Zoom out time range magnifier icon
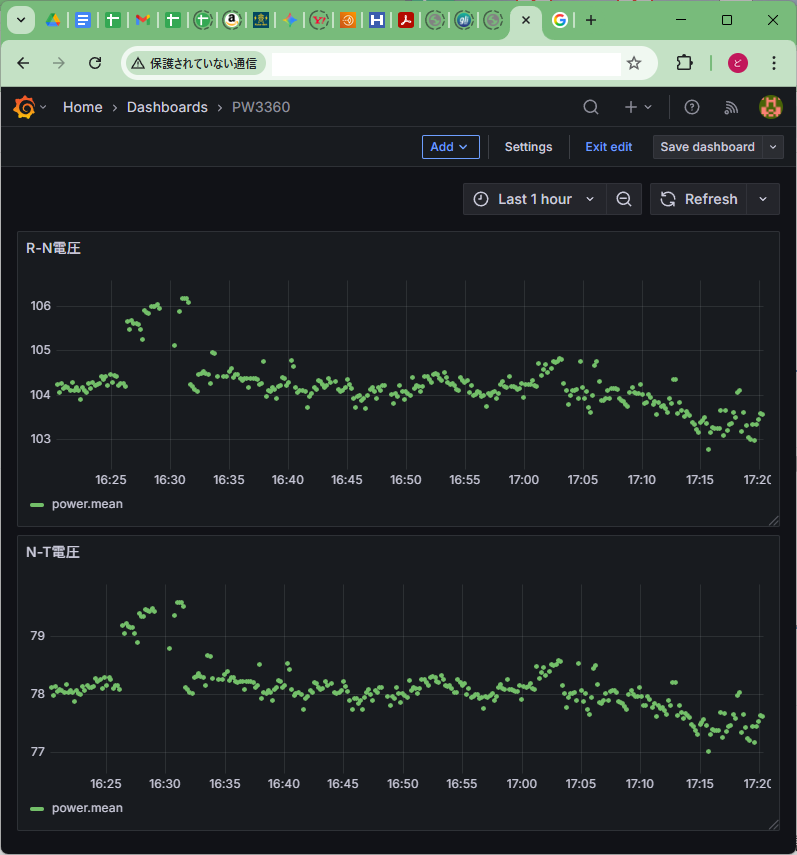Image resolution: width=797 pixels, height=855 pixels. 624,199
